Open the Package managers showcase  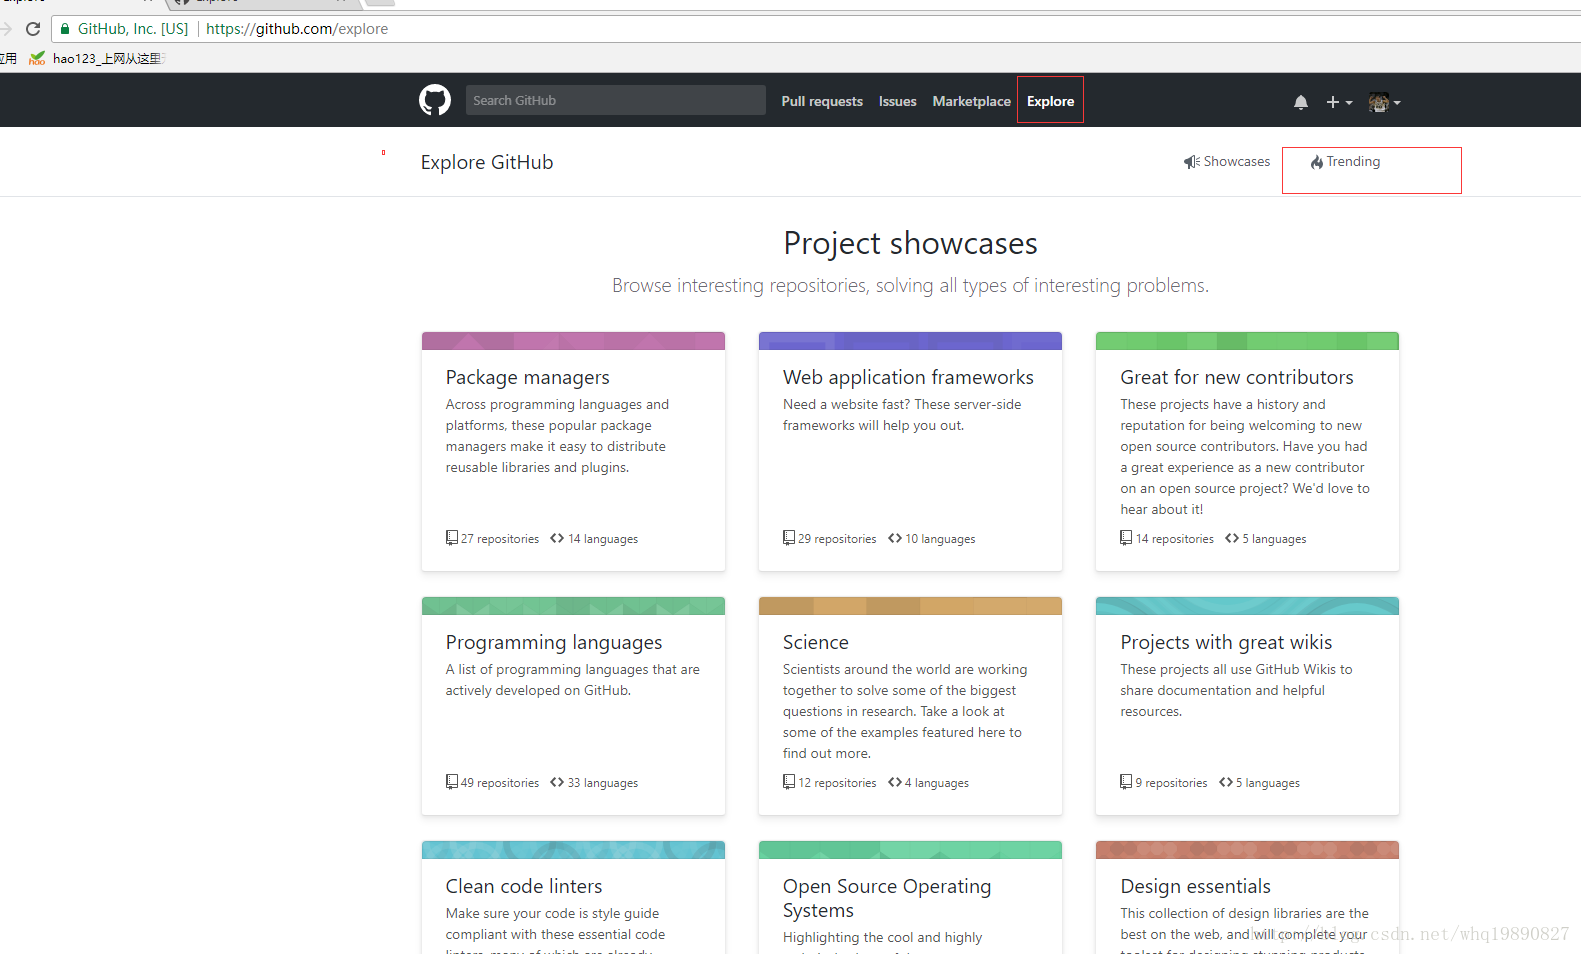pos(528,377)
